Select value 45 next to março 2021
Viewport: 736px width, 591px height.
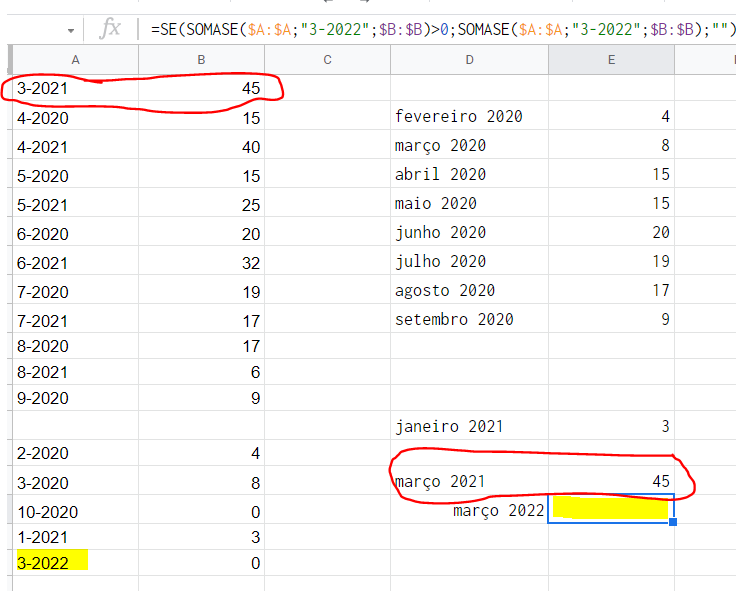coord(611,481)
